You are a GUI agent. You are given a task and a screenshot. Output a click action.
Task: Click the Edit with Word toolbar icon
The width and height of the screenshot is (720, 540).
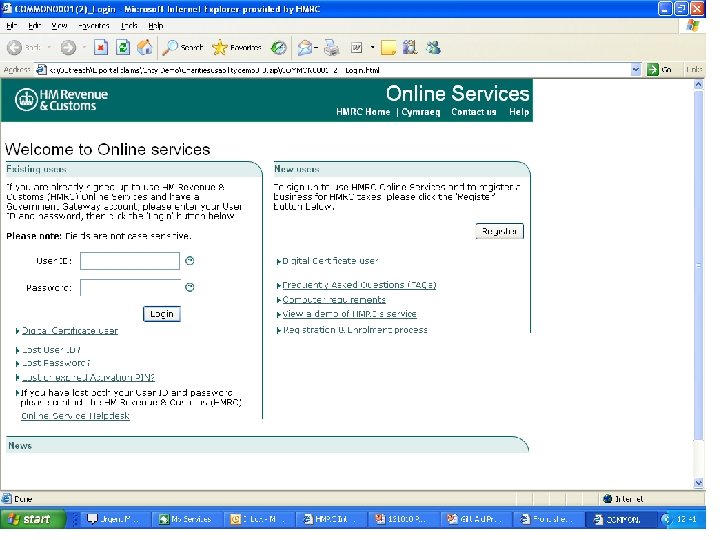tap(356, 47)
